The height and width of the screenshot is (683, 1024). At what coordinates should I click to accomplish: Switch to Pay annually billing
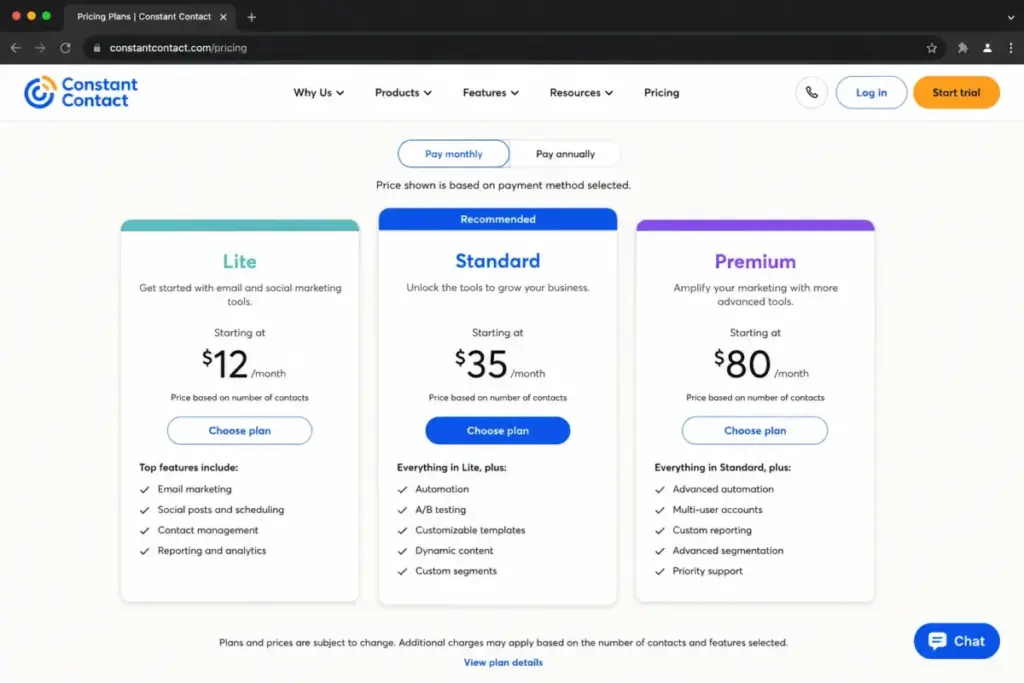coord(565,153)
